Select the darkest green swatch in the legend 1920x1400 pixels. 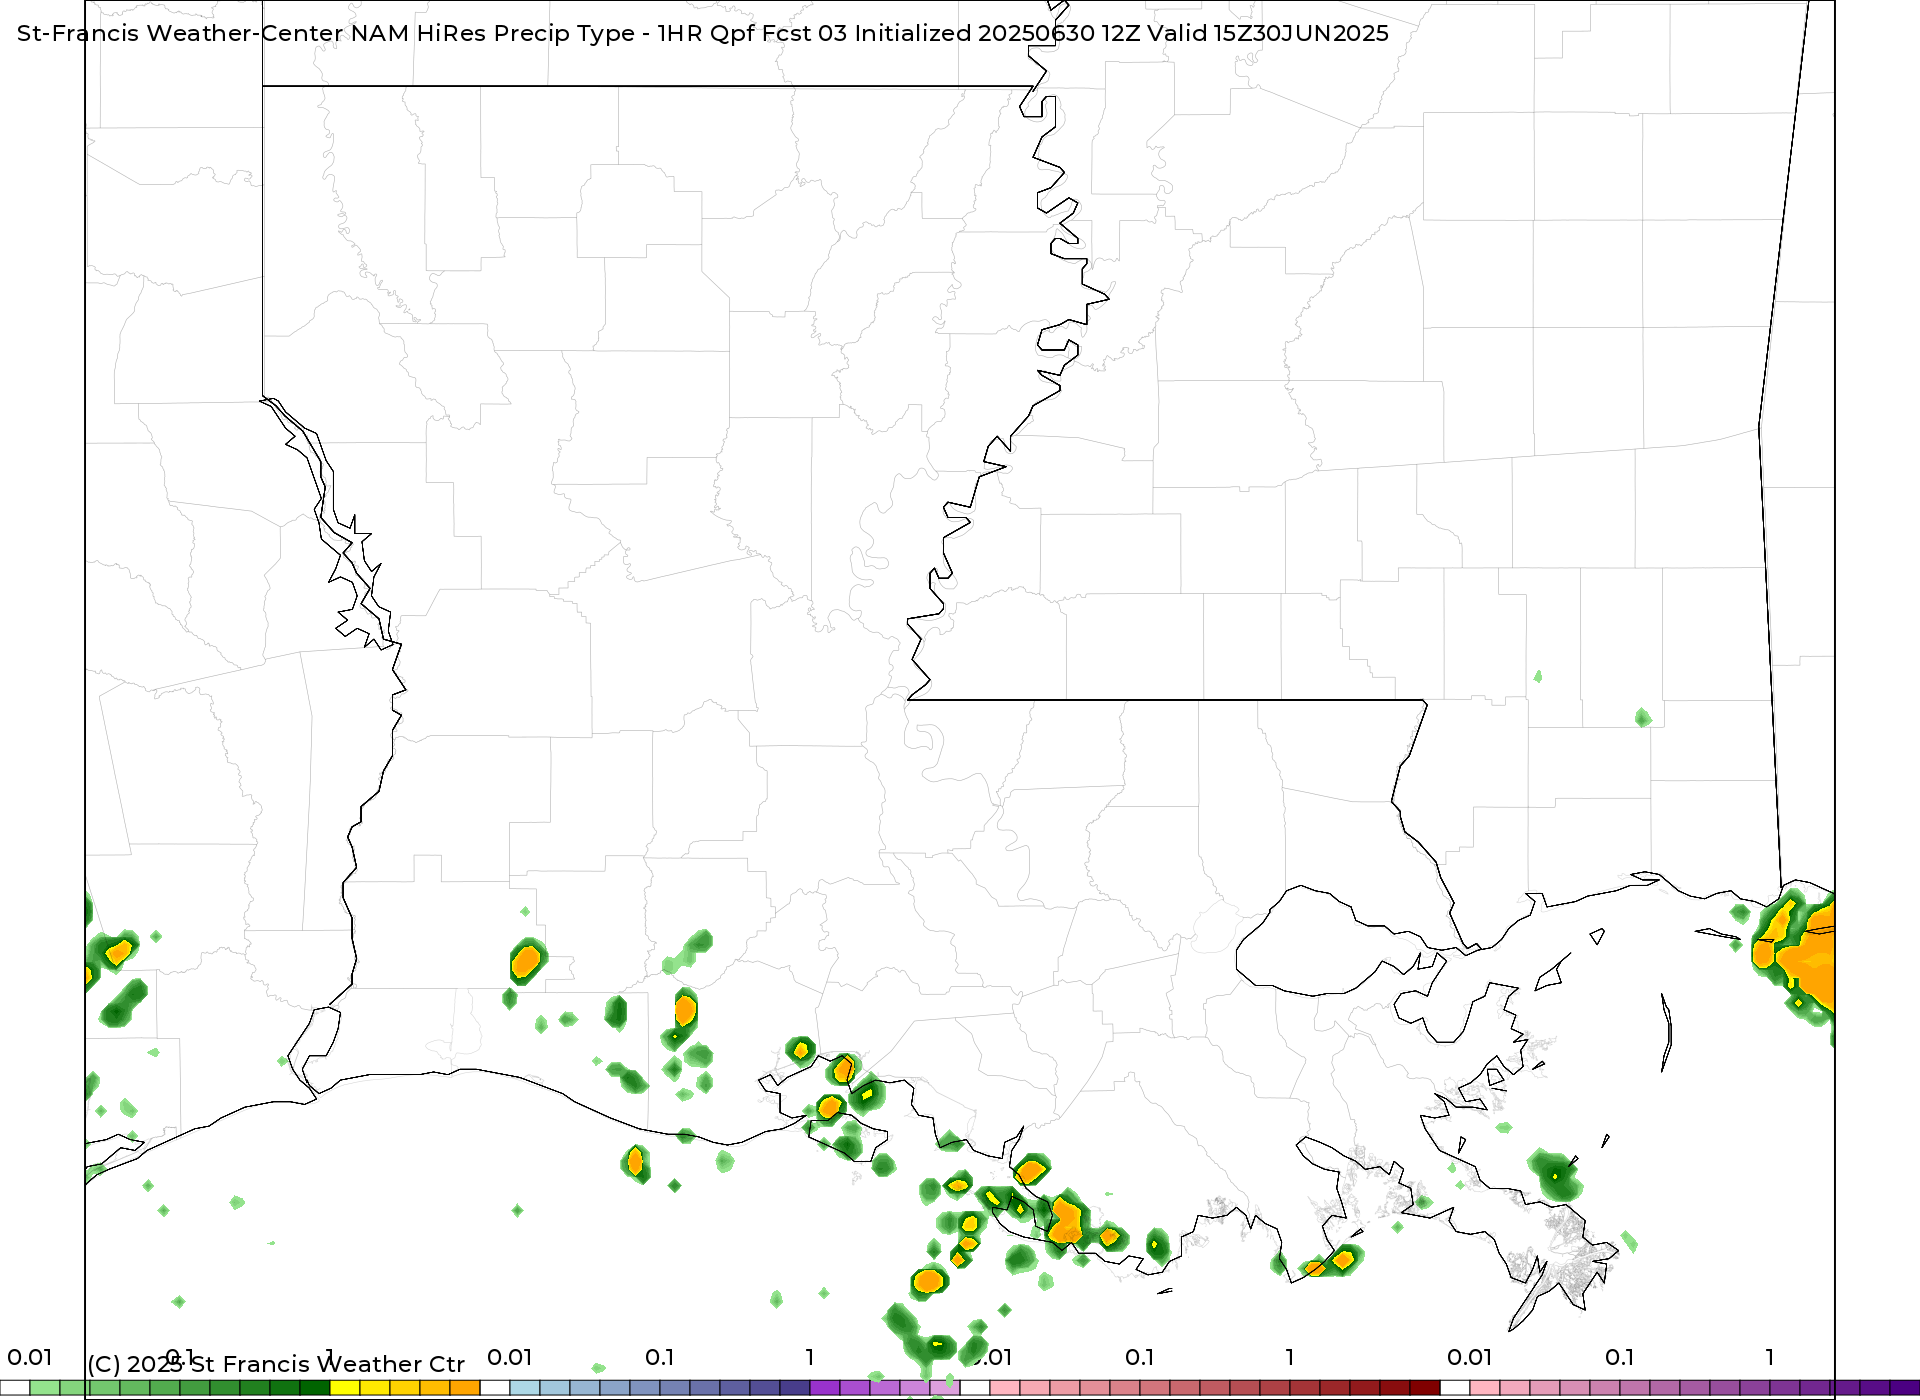coord(315,1388)
